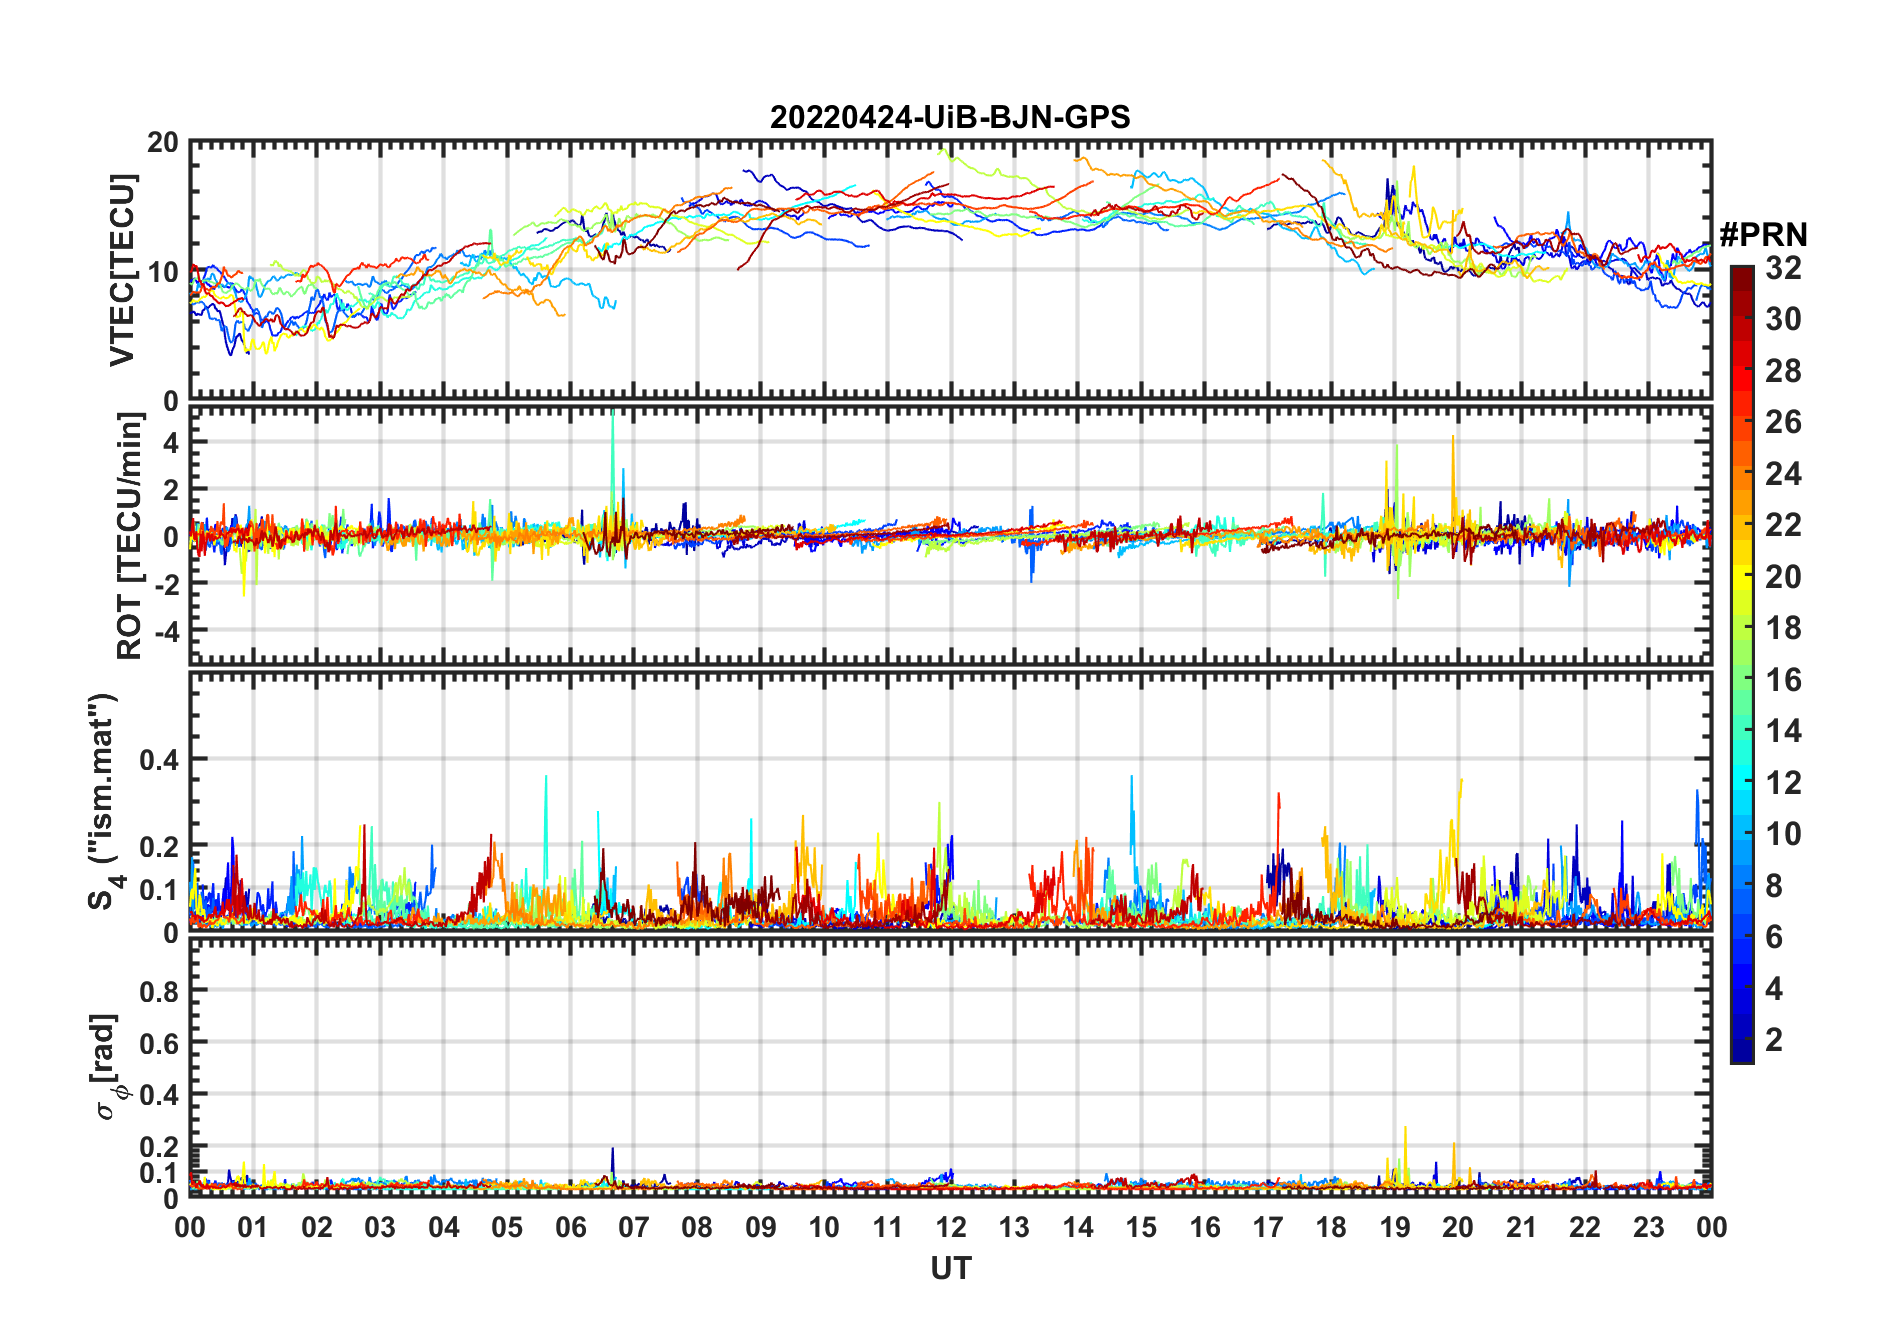Click colorbar tick label 14
Screen dimensions: 1902x1330
[x=1783, y=731]
